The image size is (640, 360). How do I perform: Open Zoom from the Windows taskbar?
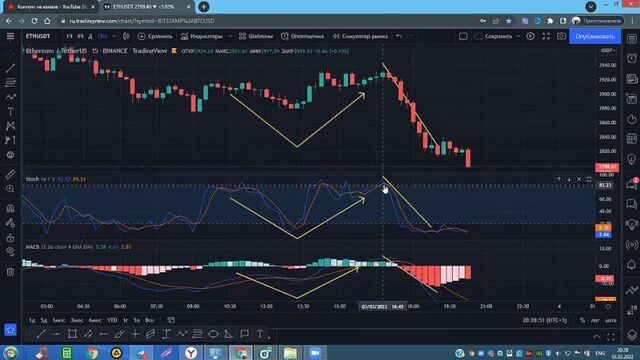click(x=314, y=353)
